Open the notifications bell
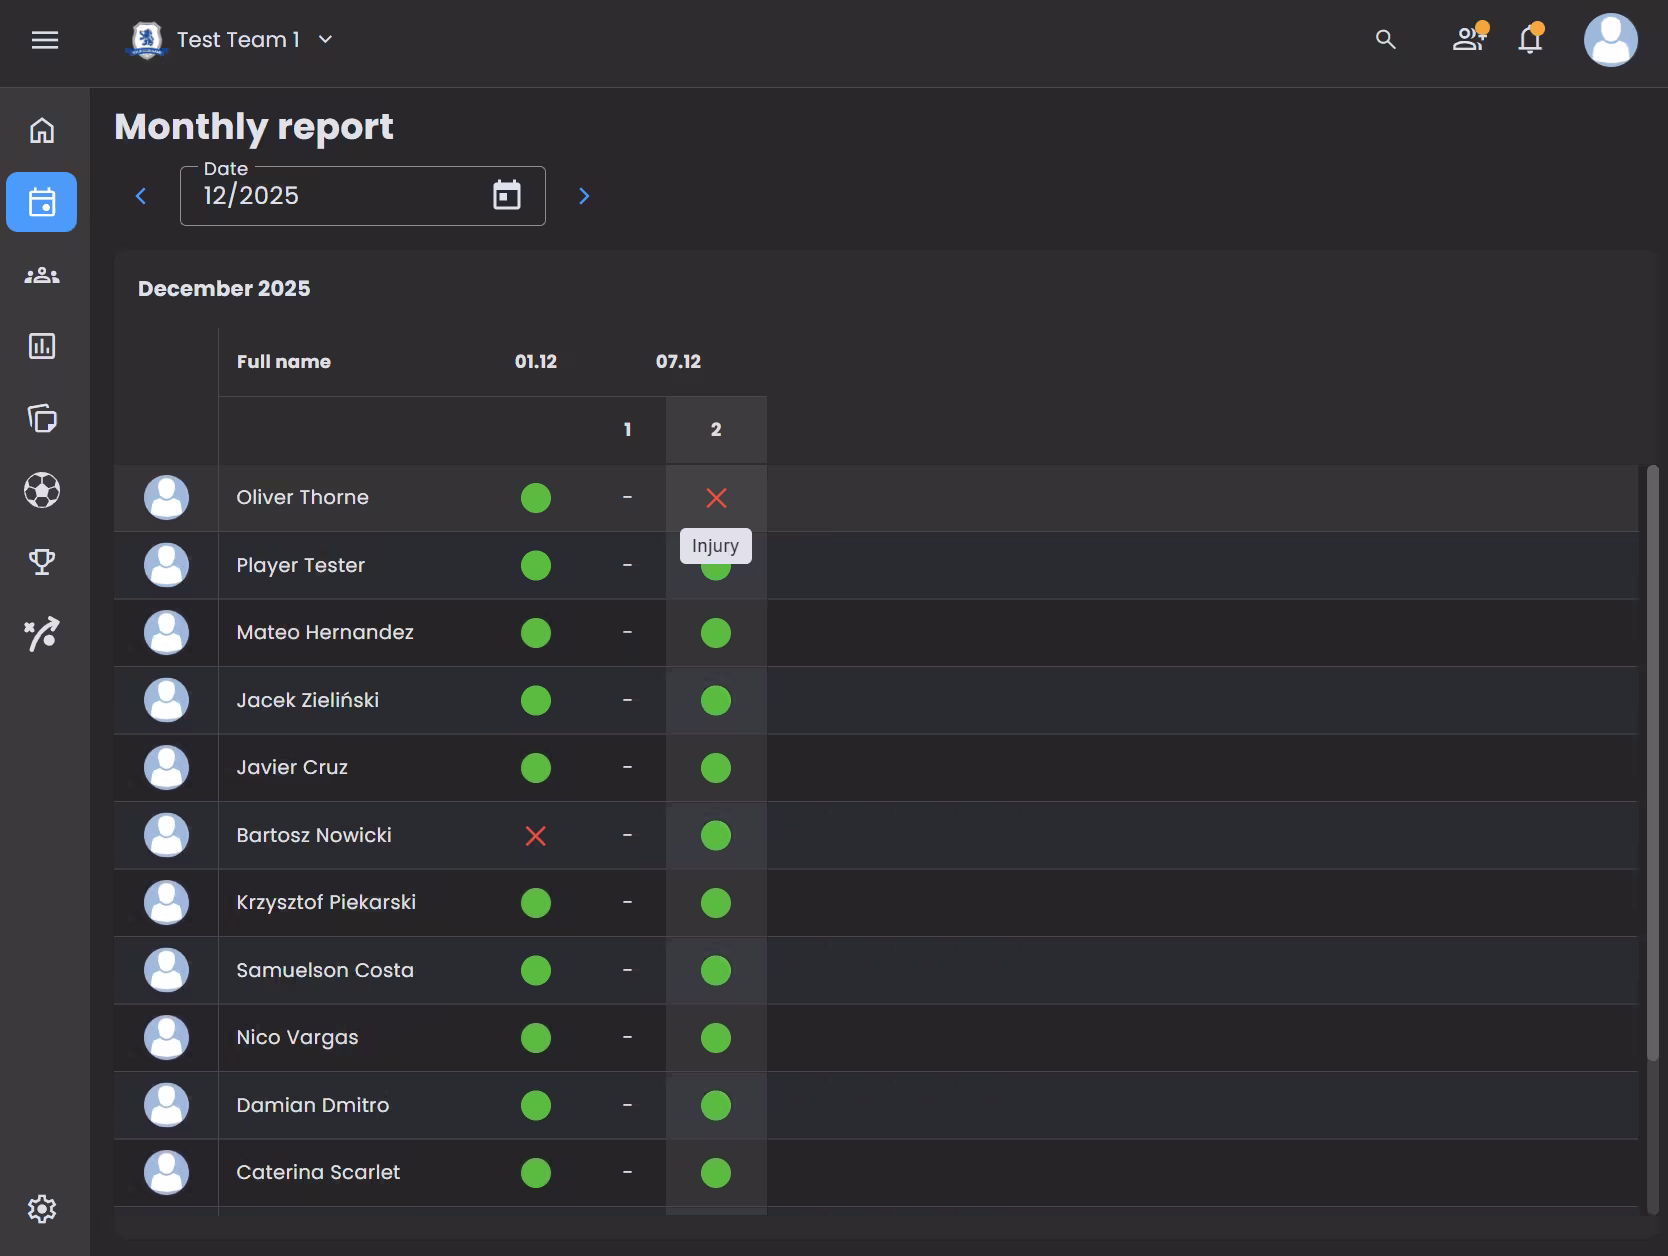The height and width of the screenshot is (1256, 1668). point(1529,40)
